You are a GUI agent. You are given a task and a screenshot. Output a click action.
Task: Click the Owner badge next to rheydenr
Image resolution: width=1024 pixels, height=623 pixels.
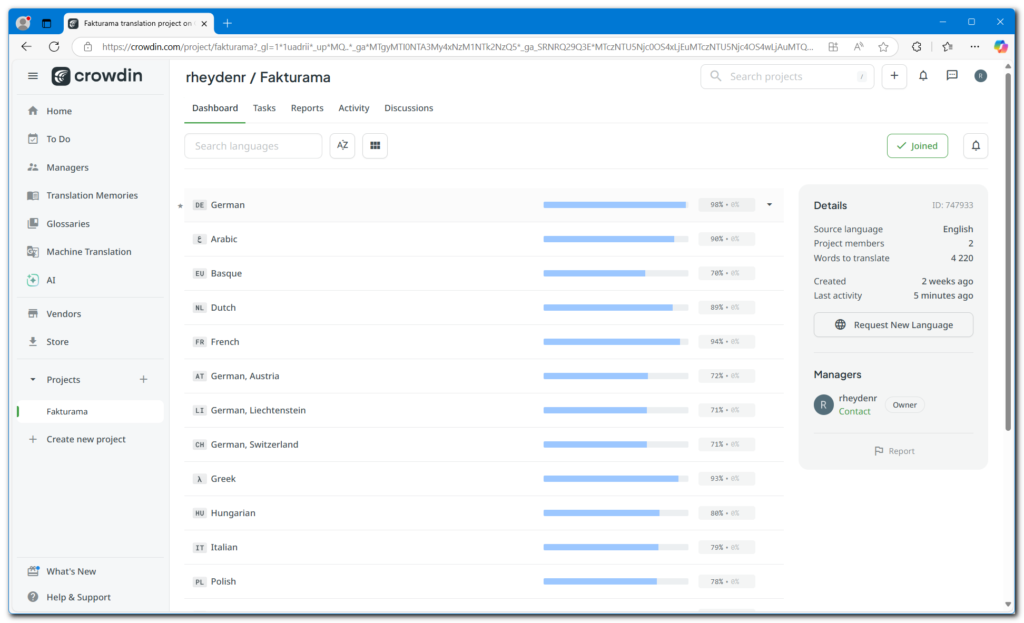click(904, 405)
